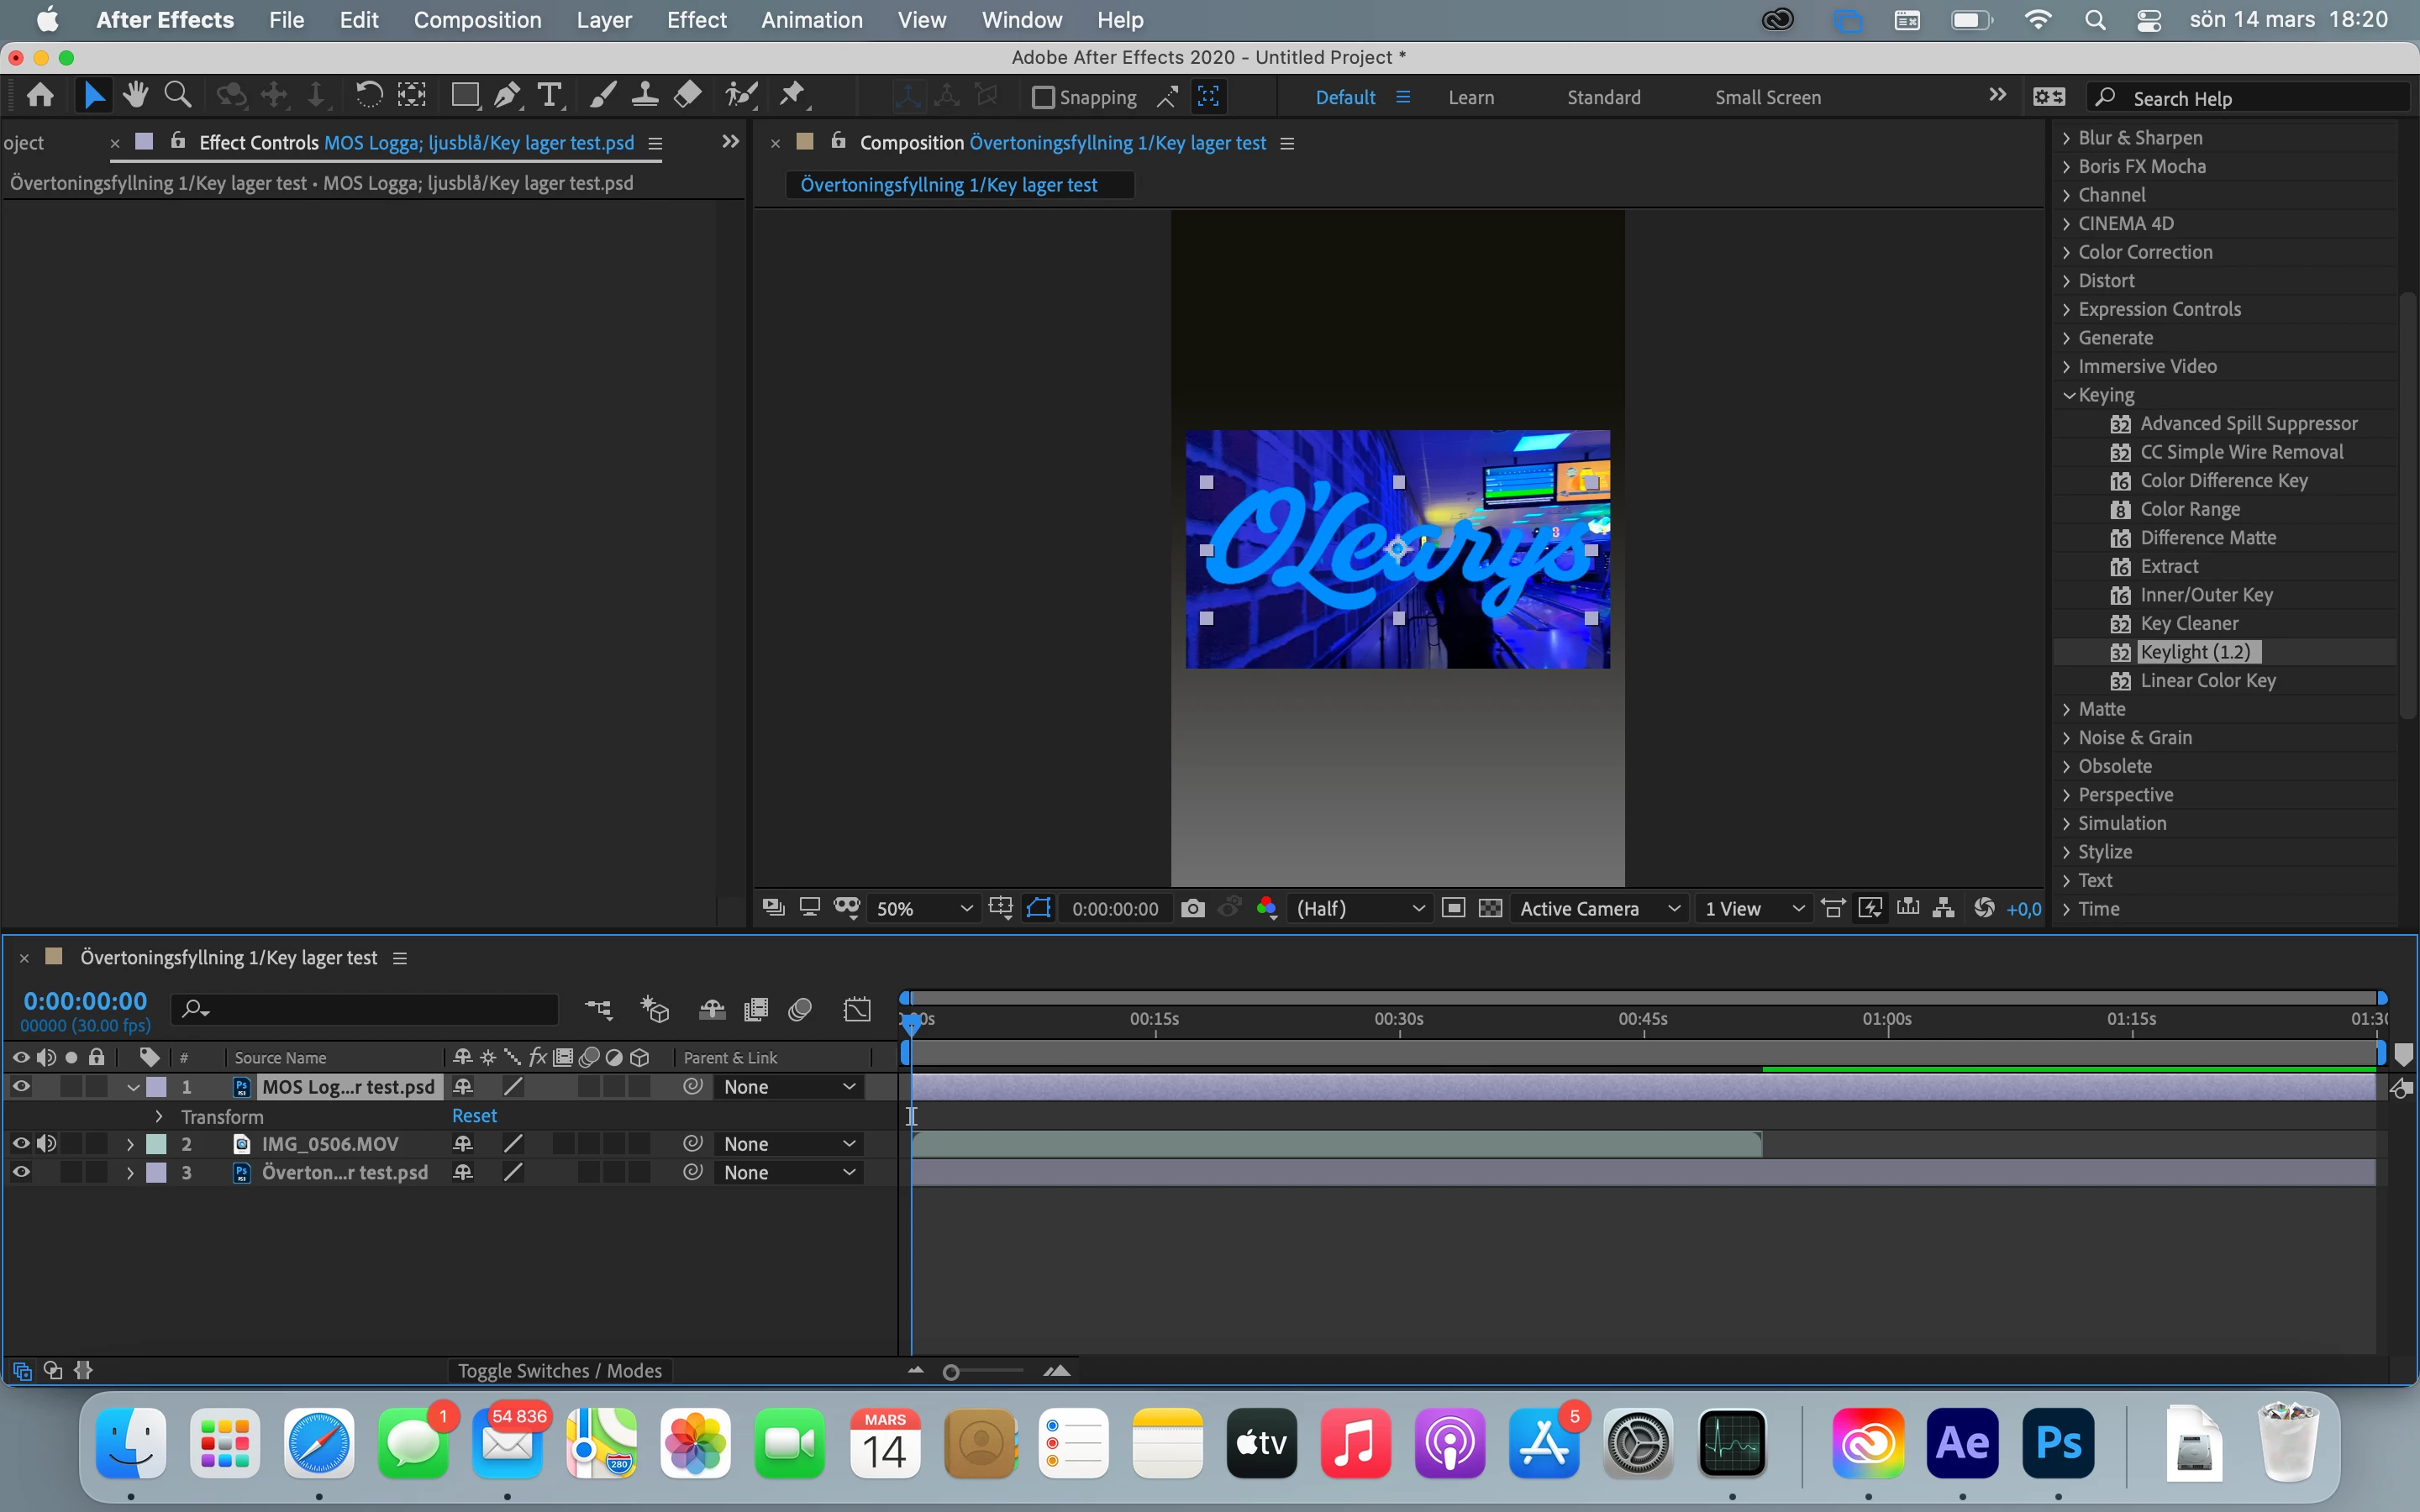Select the Horizontal Type tool
This screenshot has height=1512, width=2420.
(x=549, y=96)
